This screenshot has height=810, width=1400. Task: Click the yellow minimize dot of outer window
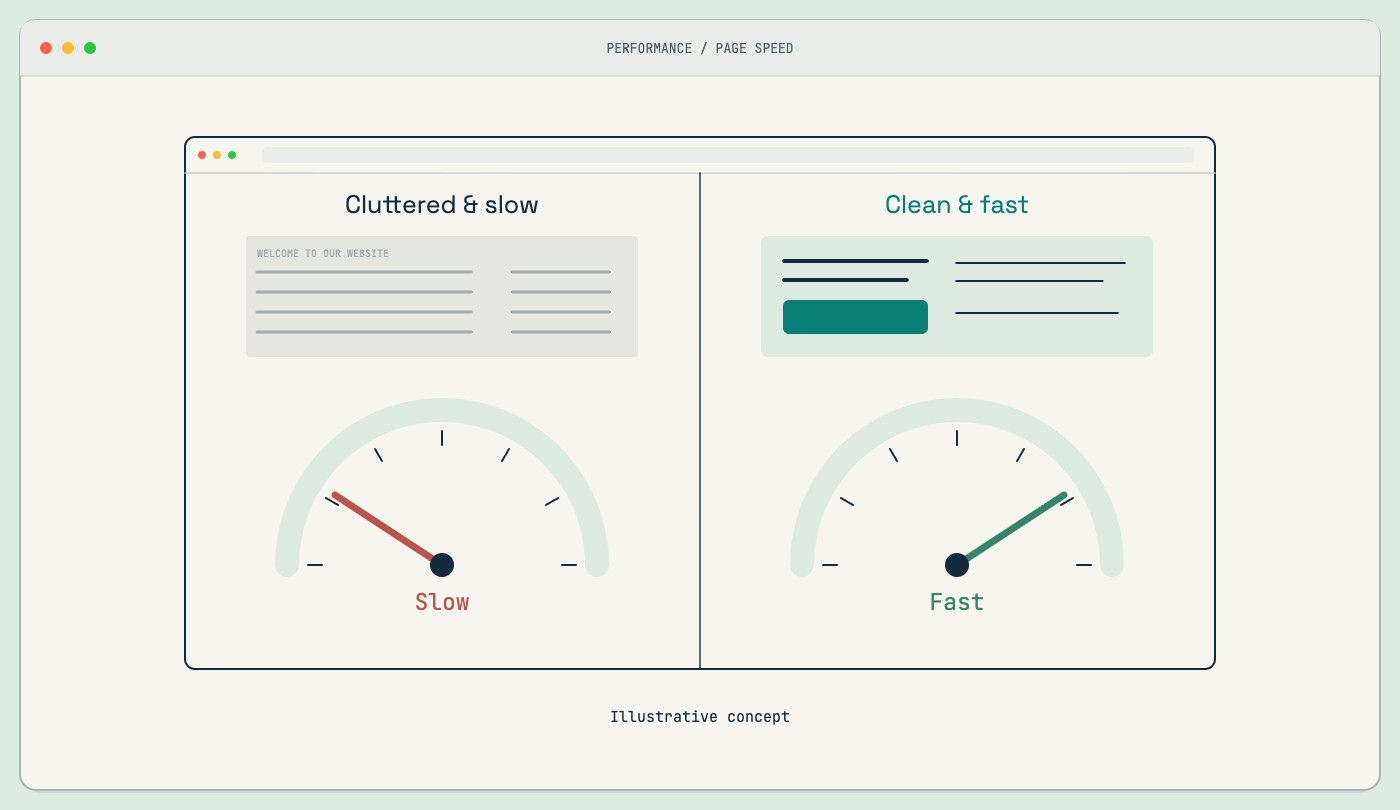pyautogui.click(x=68, y=48)
